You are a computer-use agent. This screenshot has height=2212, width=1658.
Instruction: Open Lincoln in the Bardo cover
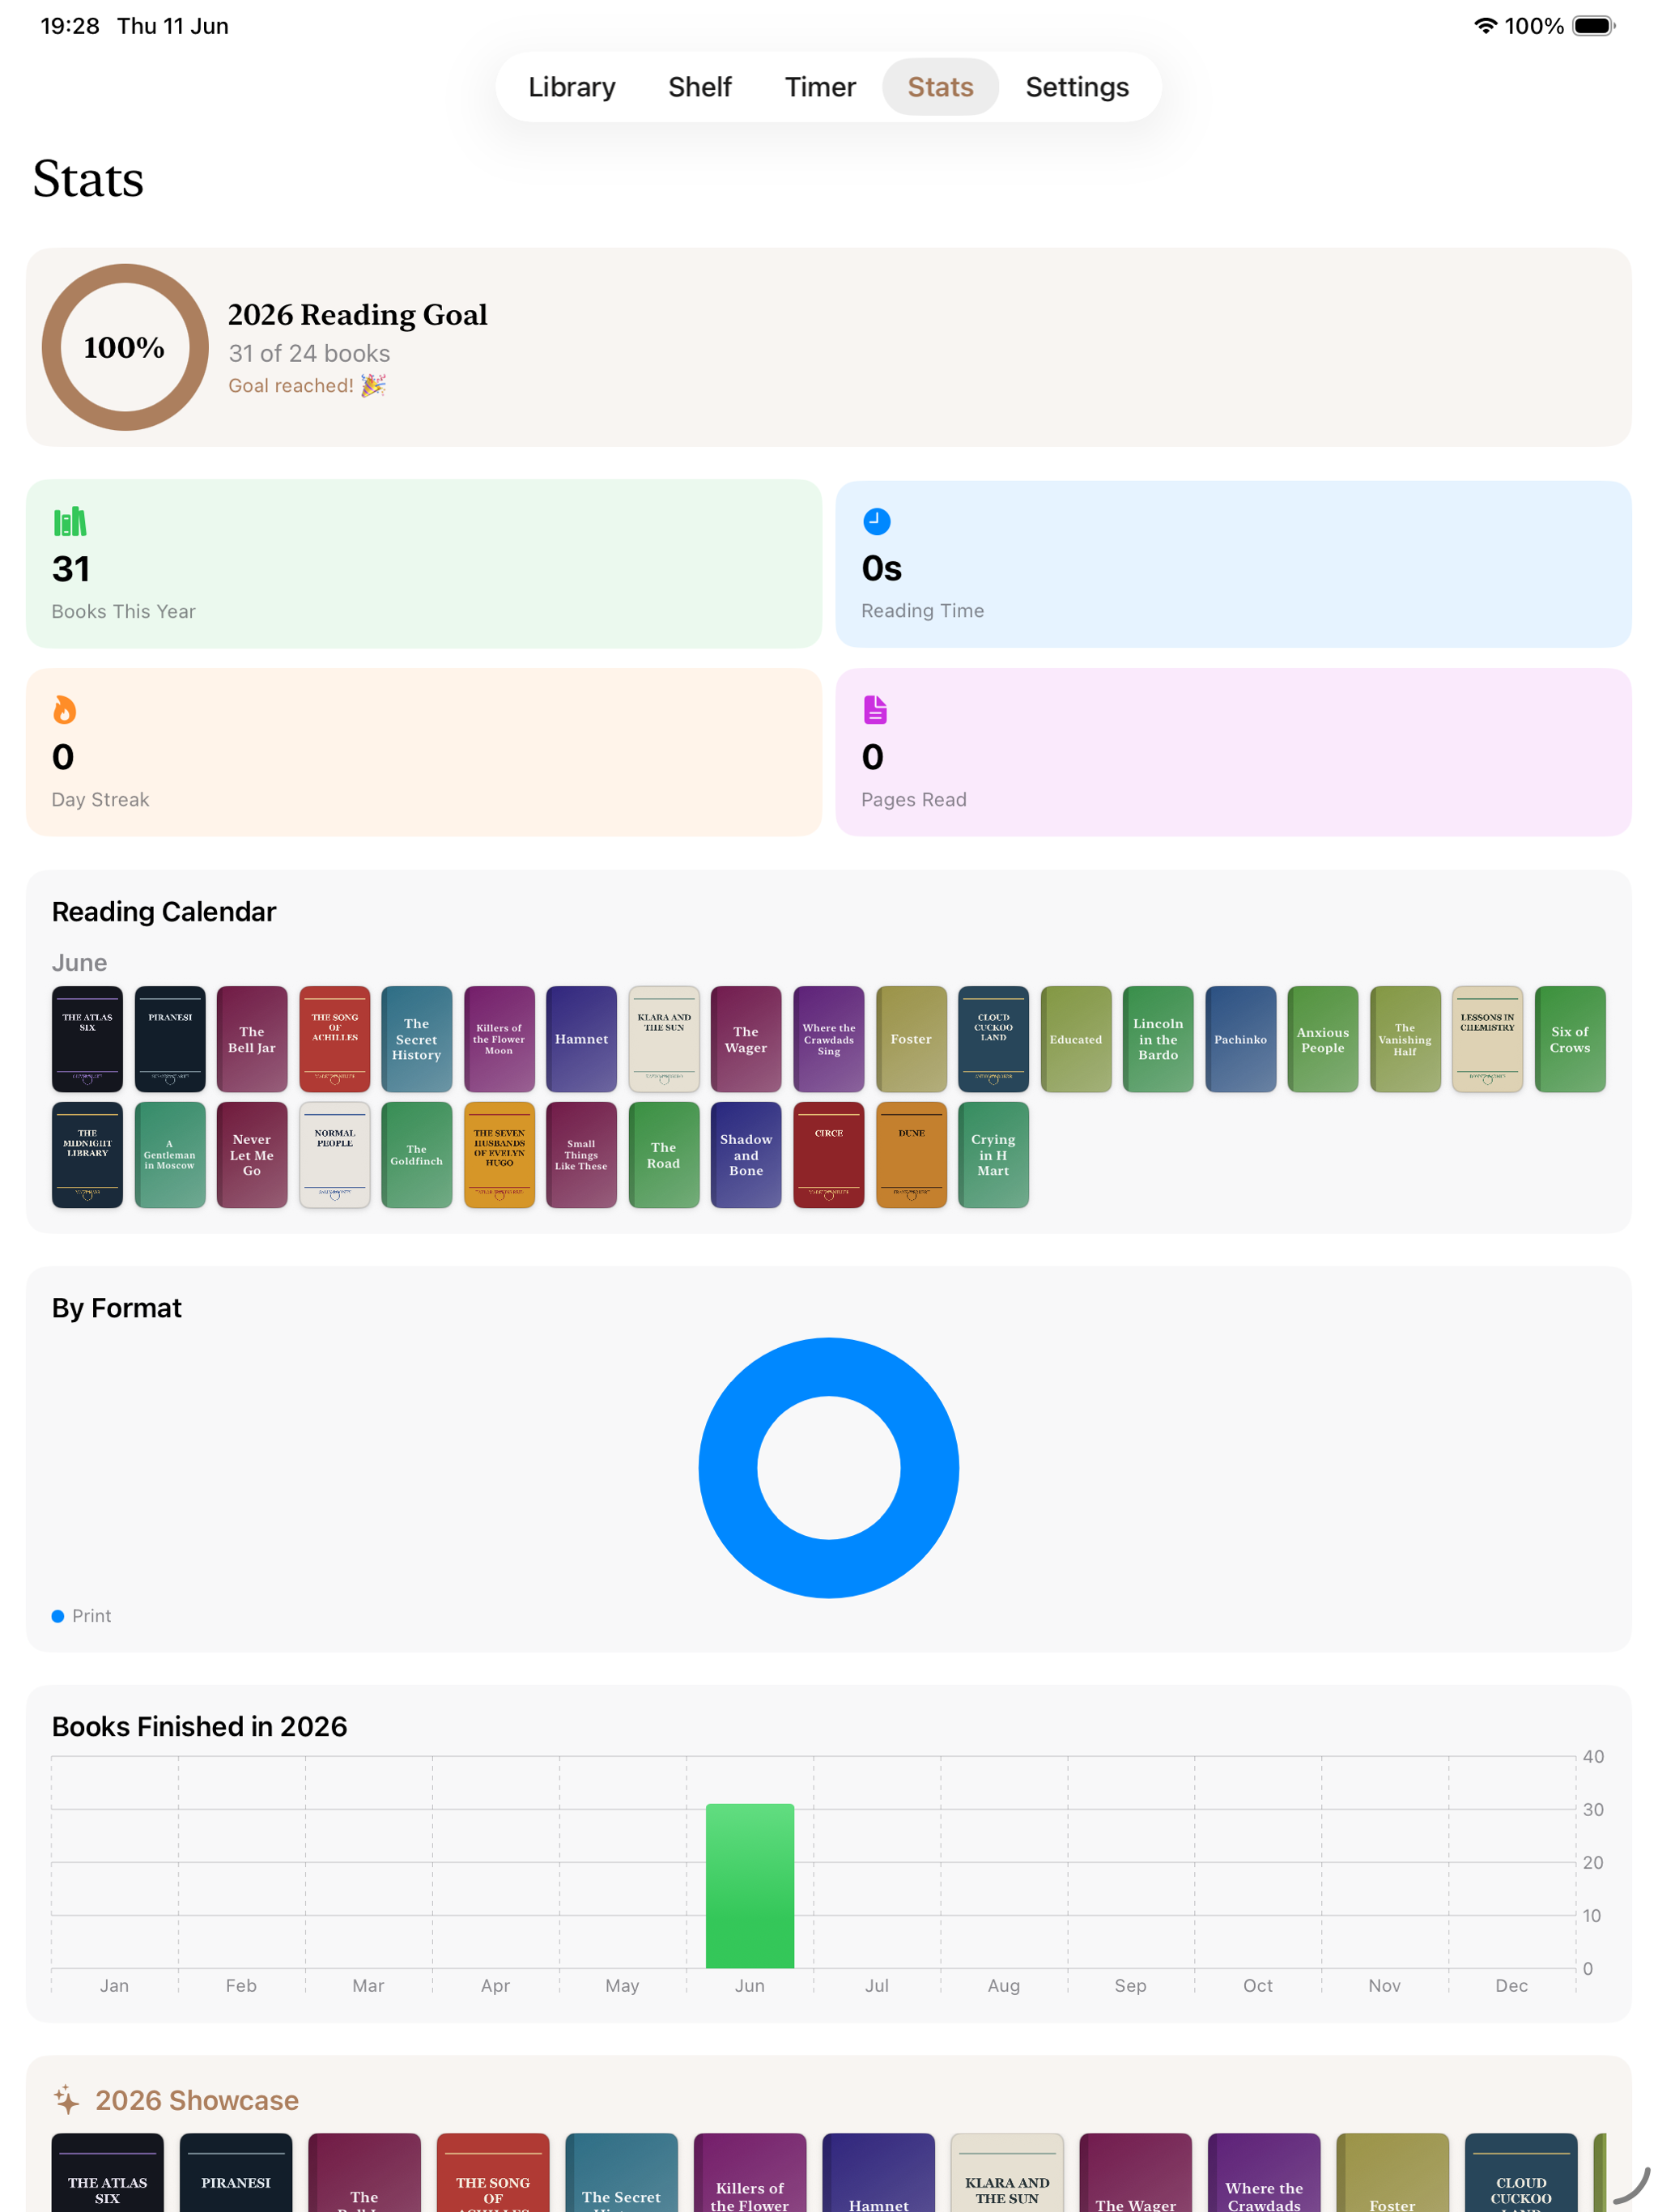click(1158, 1039)
